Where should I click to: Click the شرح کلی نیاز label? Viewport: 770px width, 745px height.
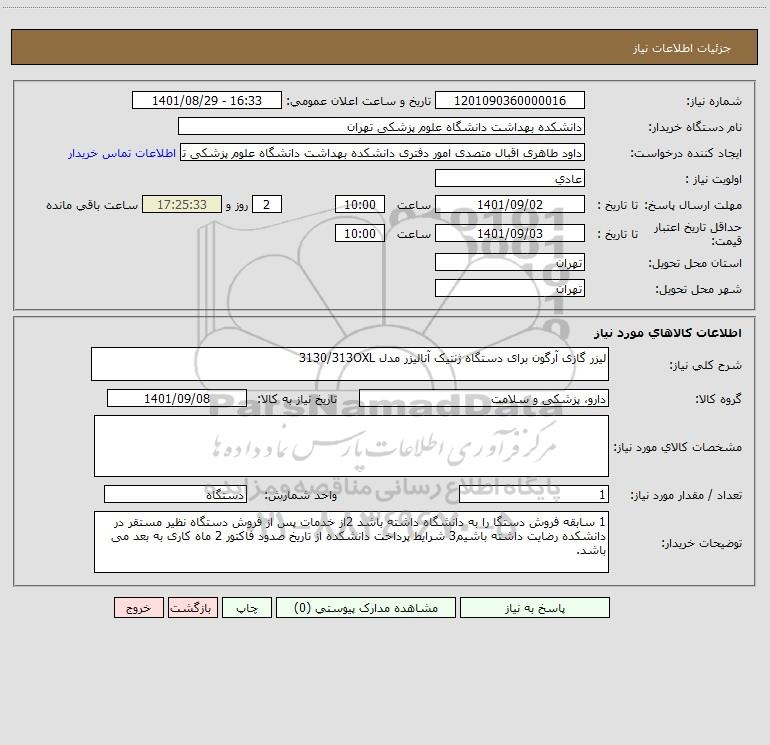(x=706, y=365)
